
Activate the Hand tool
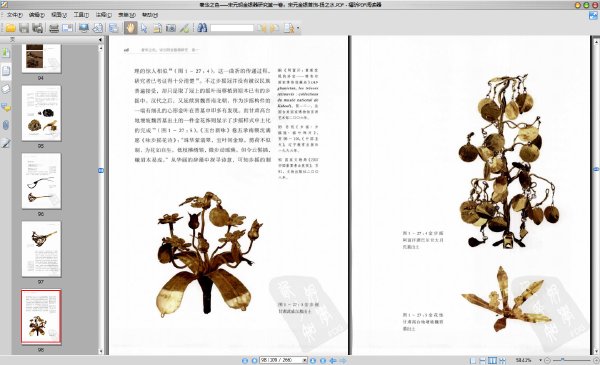(130, 28)
